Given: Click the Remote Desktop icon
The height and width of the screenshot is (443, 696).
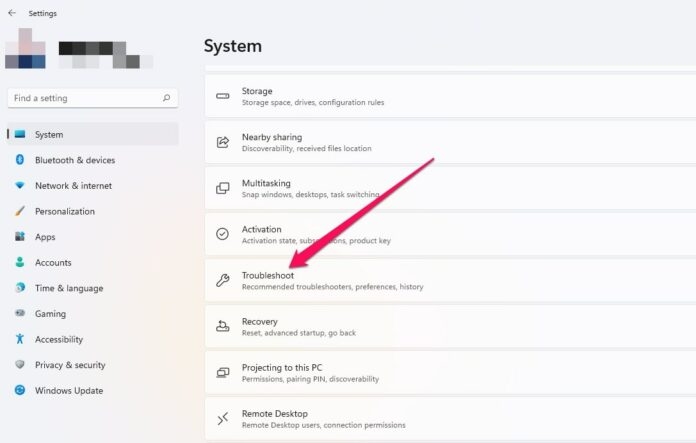Looking at the screenshot, I should (x=223, y=419).
